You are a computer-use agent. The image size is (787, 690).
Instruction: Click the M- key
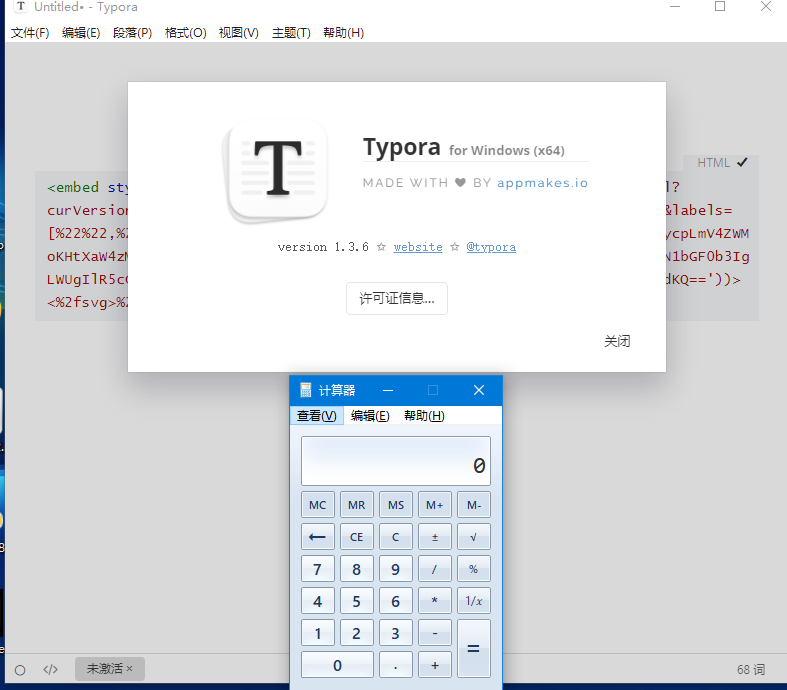(x=474, y=505)
